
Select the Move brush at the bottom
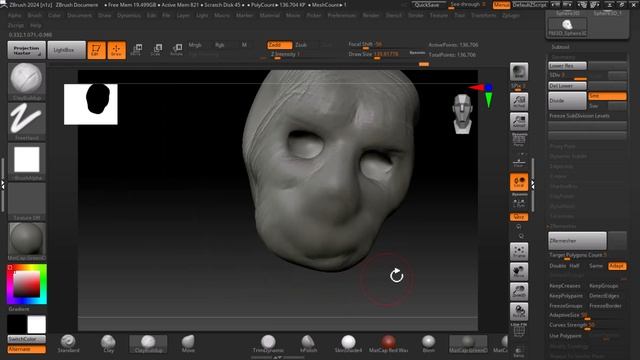(x=188, y=344)
